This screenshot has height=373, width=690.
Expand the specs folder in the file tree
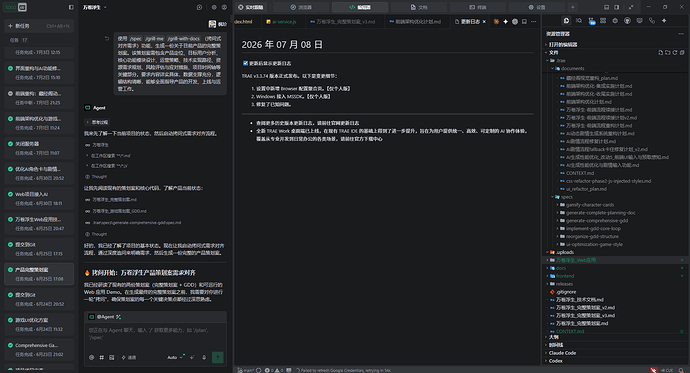tap(564, 197)
